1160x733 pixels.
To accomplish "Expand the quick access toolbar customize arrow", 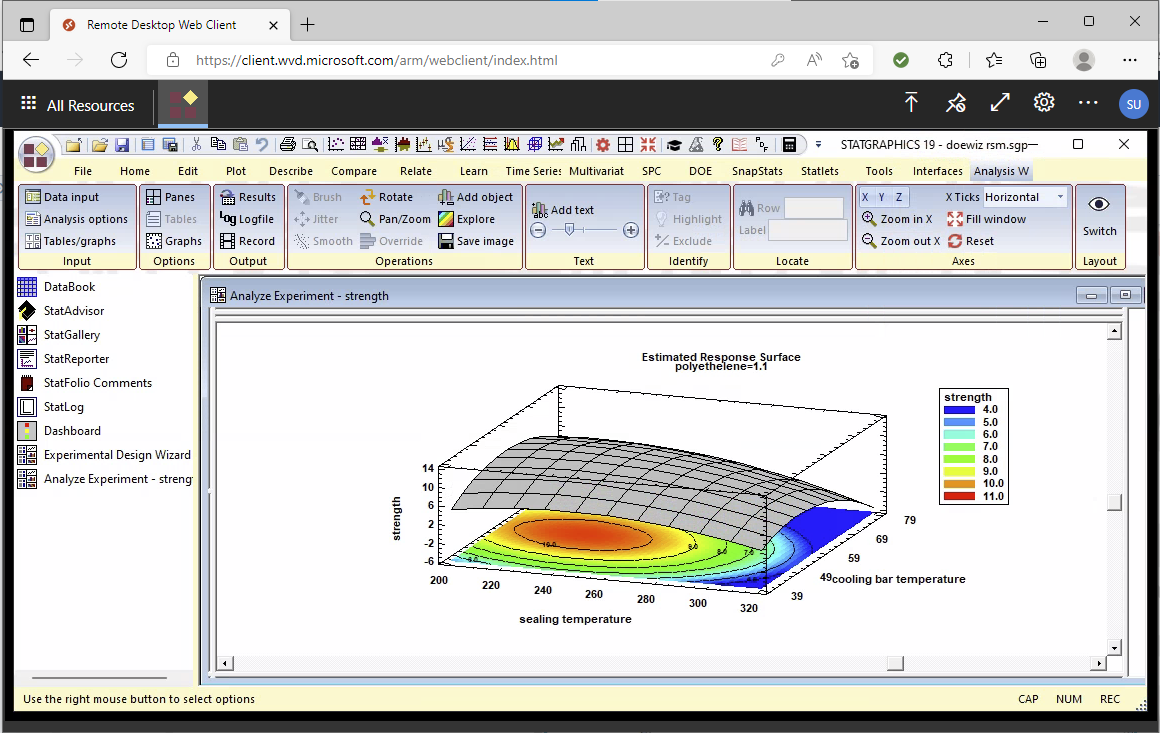I will [x=818, y=144].
